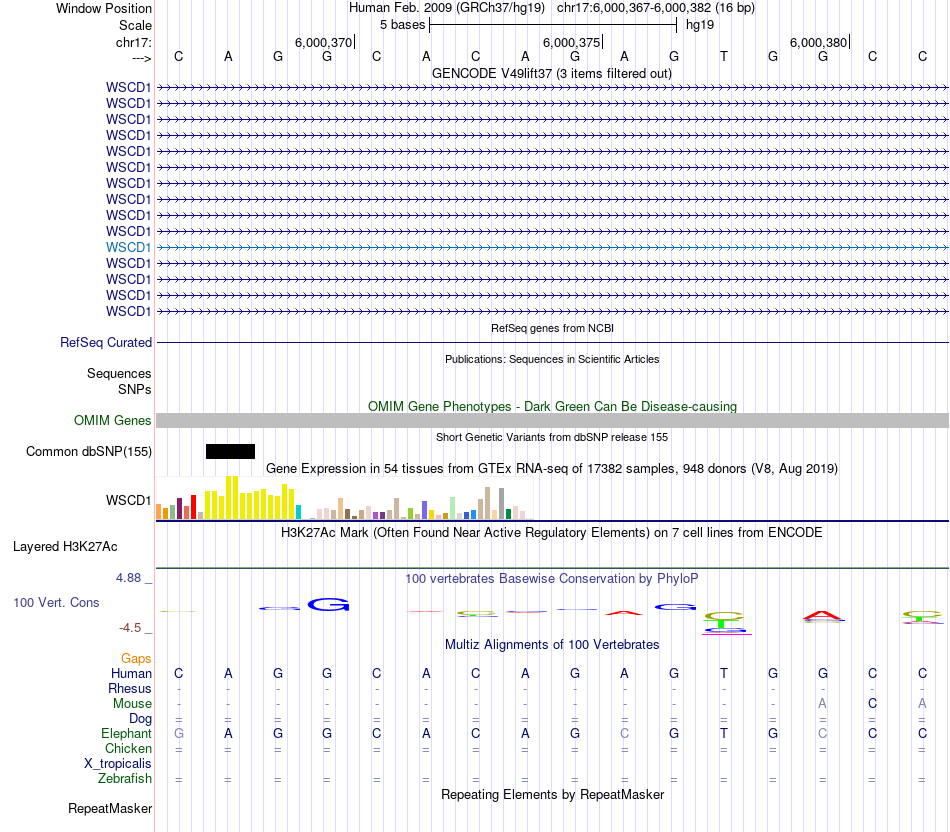
Task: Open the WSCD1 GTEx expression bar chart
Action: click(x=345, y=498)
